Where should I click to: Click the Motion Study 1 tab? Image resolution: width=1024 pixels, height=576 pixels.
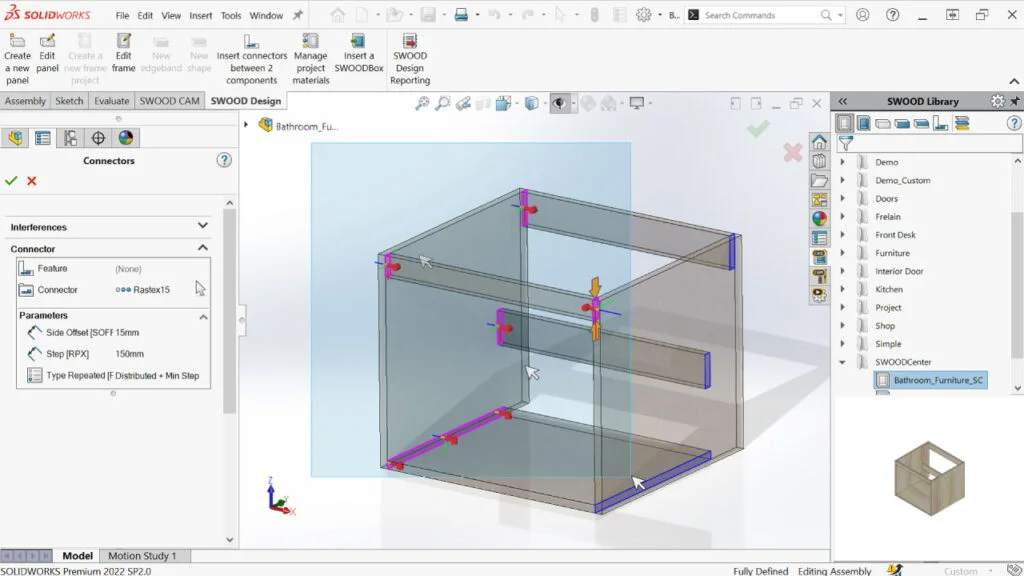141,556
